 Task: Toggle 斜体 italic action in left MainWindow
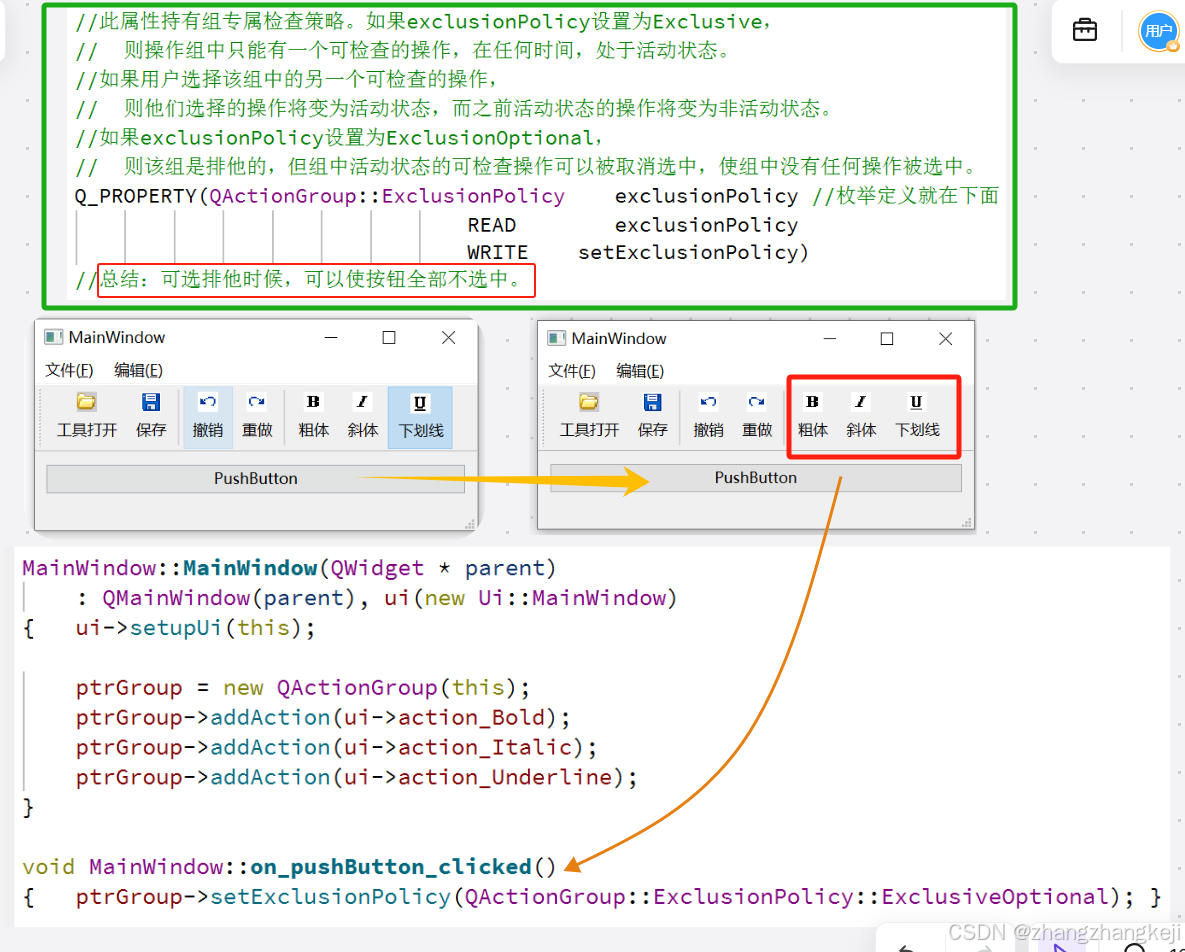tap(363, 416)
